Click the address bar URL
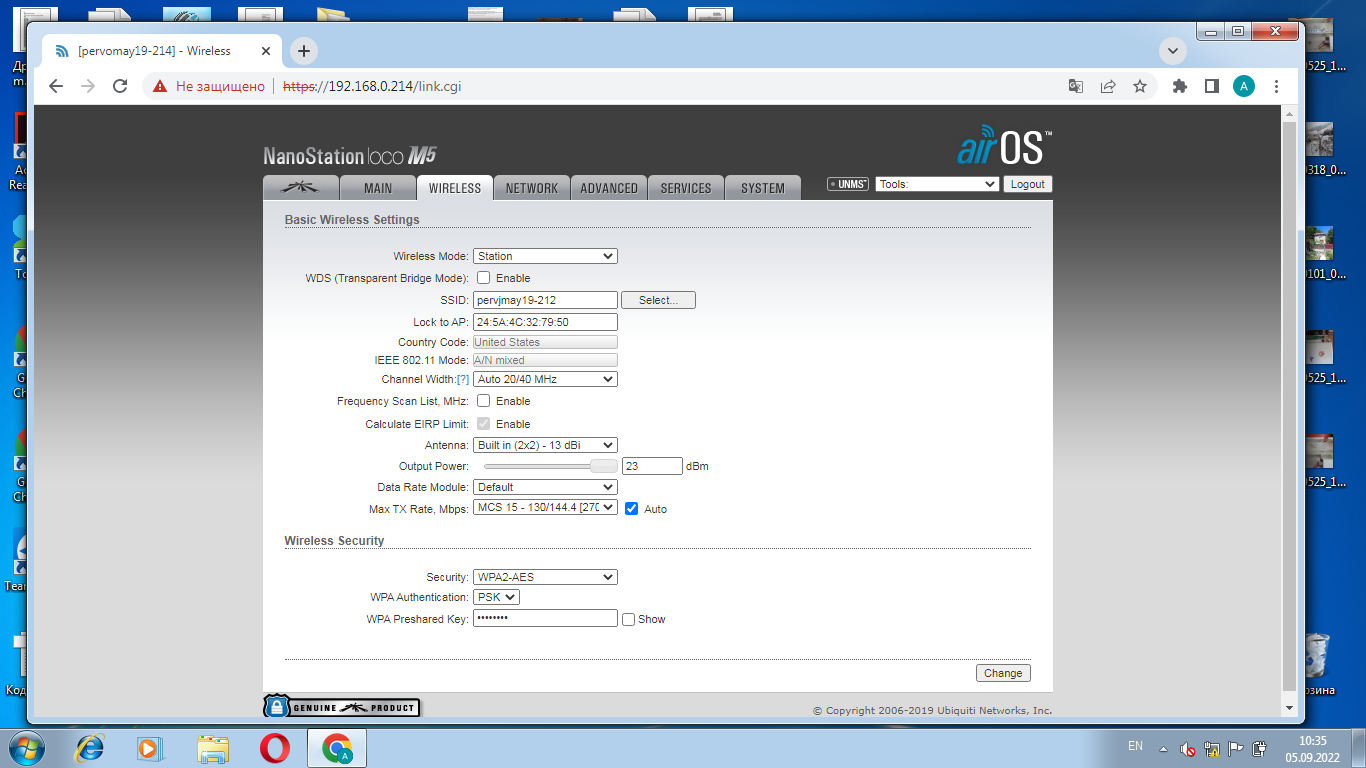Screen dimensions: 1366x768 (x=372, y=86)
